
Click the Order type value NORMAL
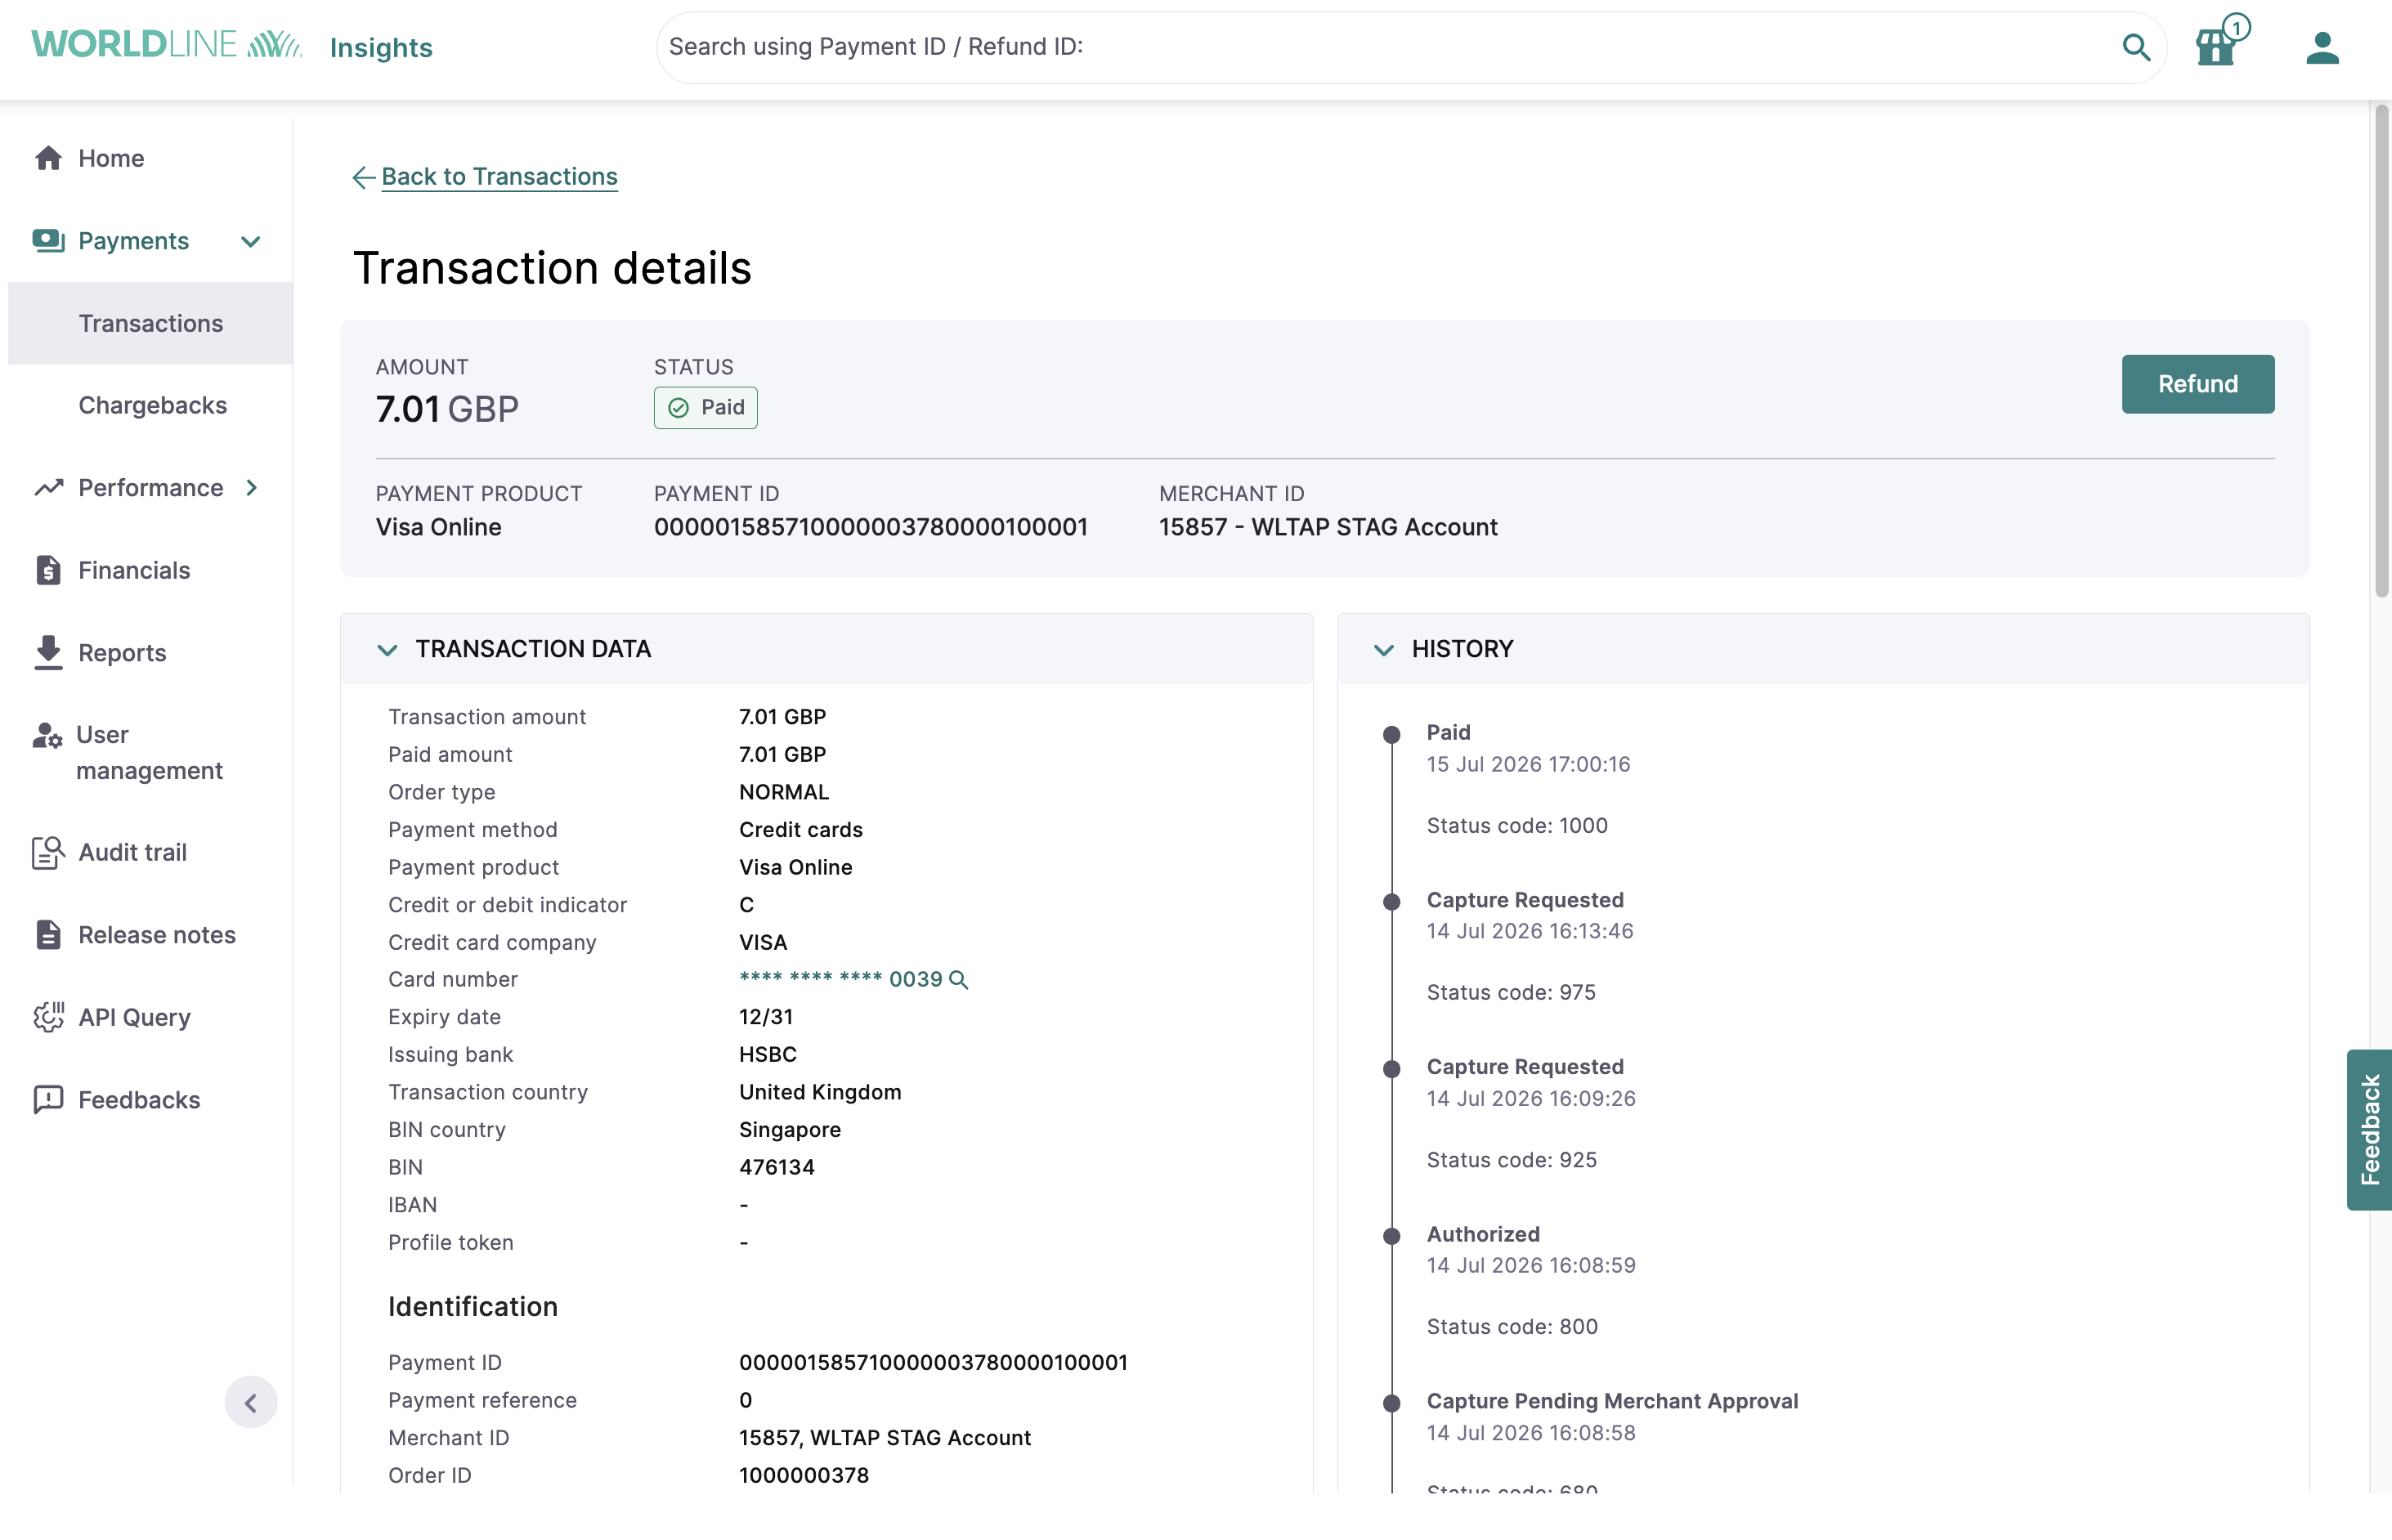pos(783,792)
